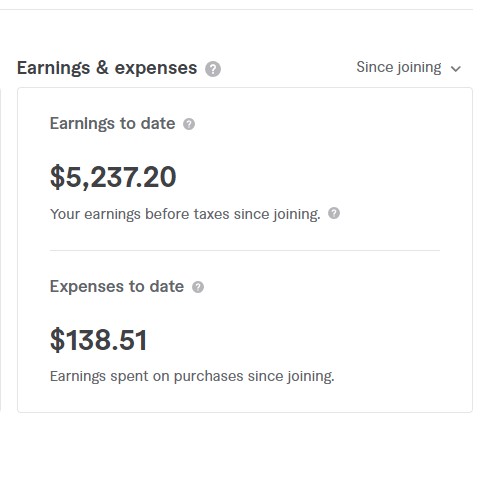Click empty area right of $5,237.20
The height and width of the screenshot is (477, 496).
tap(307, 177)
